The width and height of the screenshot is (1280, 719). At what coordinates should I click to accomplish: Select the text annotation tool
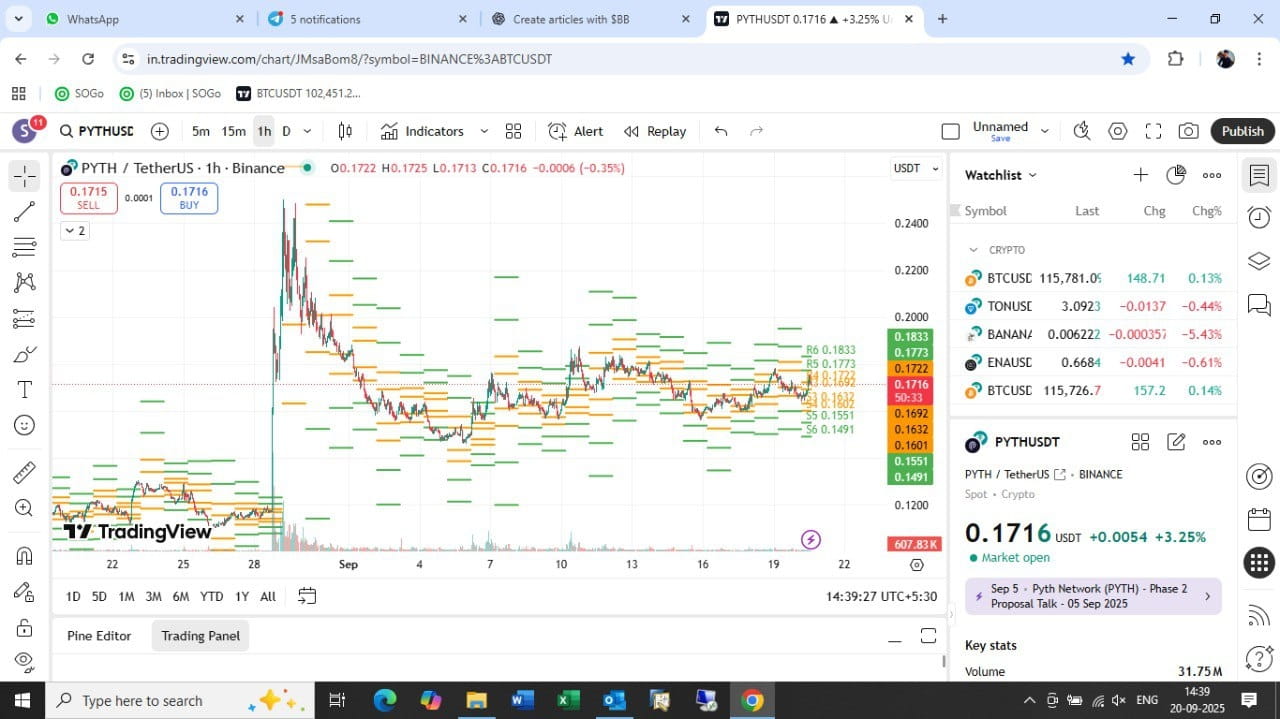click(25, 390)
